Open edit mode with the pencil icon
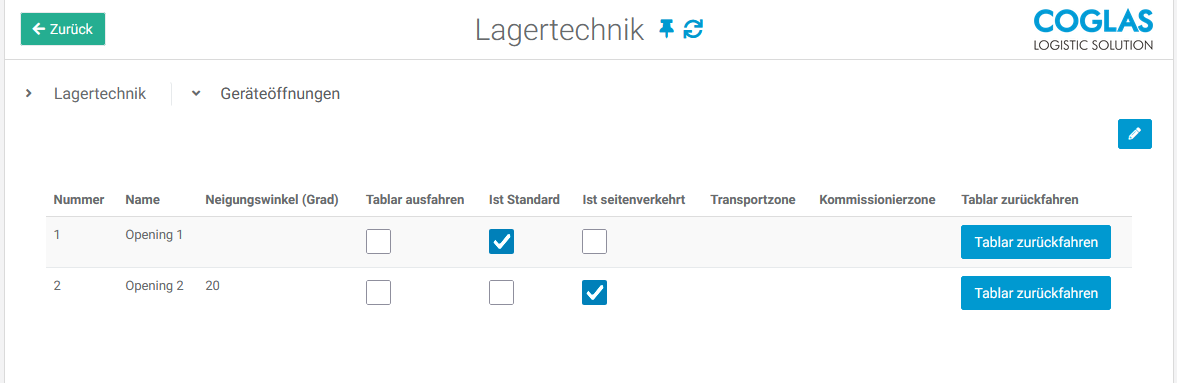Screen dimensions: 1177x383 pos(1134,134)
